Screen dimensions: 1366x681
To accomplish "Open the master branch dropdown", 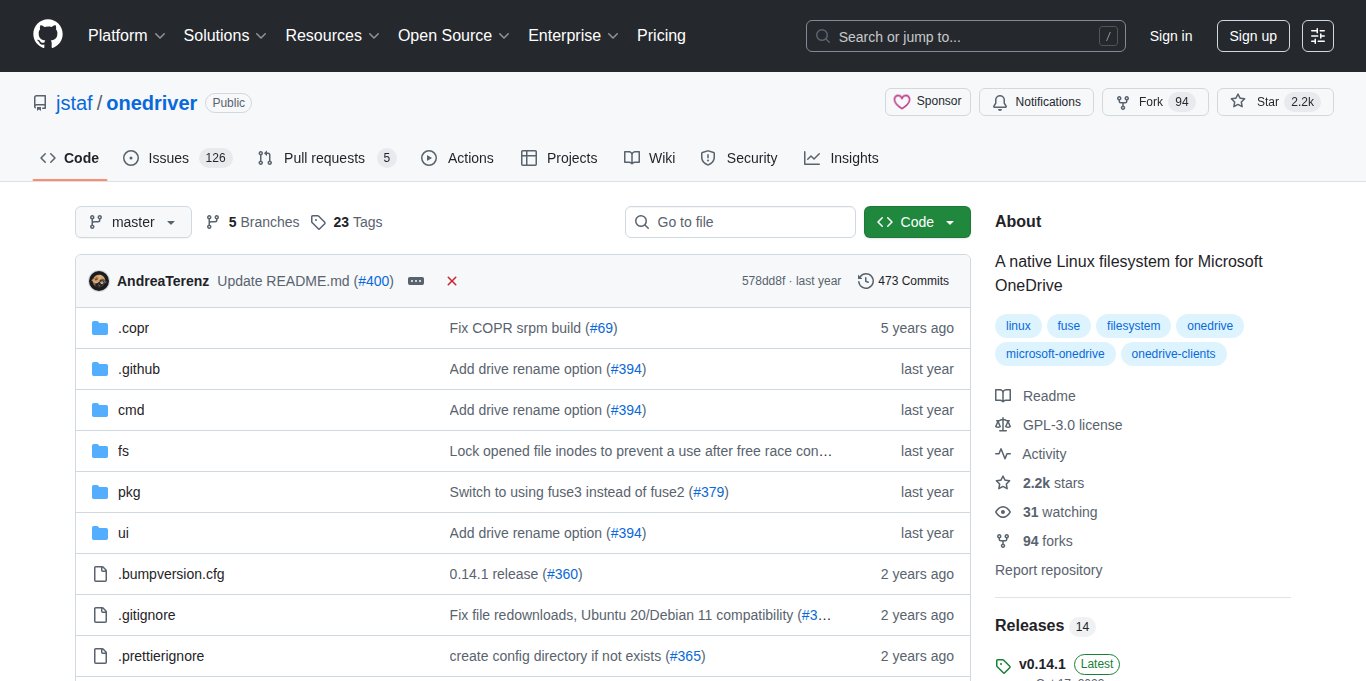I will coord(133,222).
